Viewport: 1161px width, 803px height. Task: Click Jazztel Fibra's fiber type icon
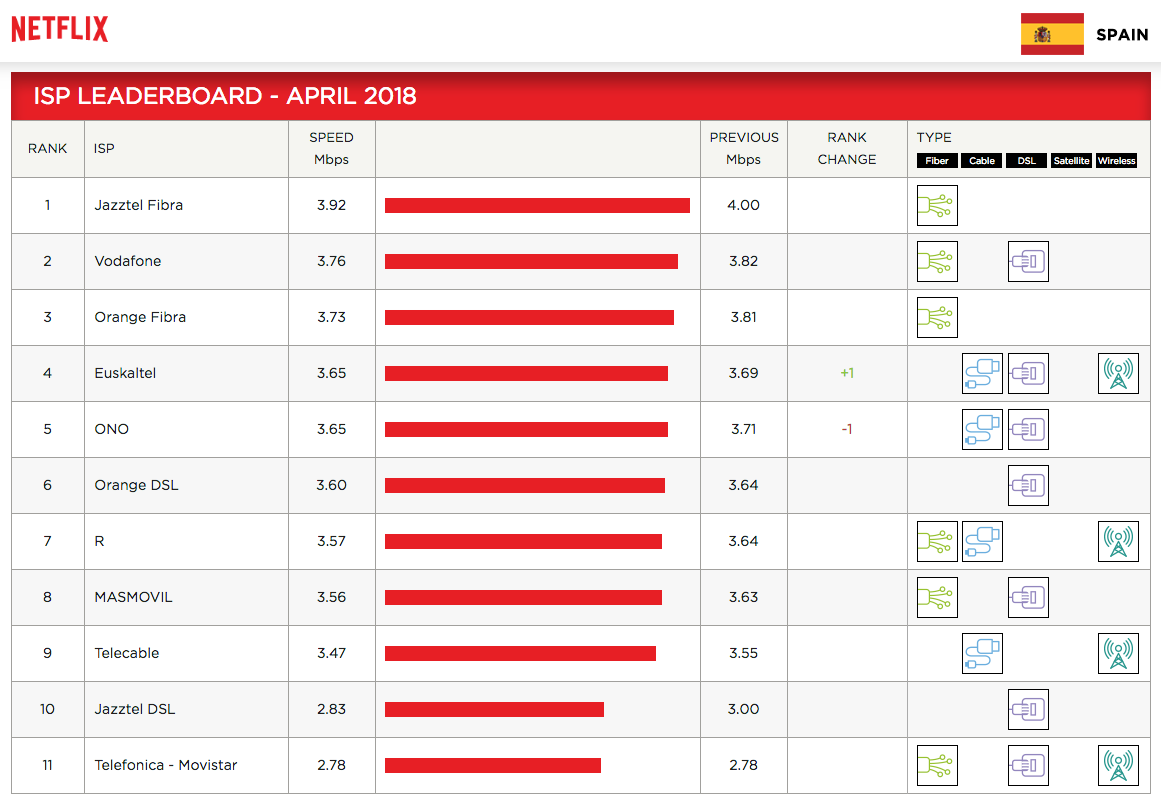coord(937,205)
